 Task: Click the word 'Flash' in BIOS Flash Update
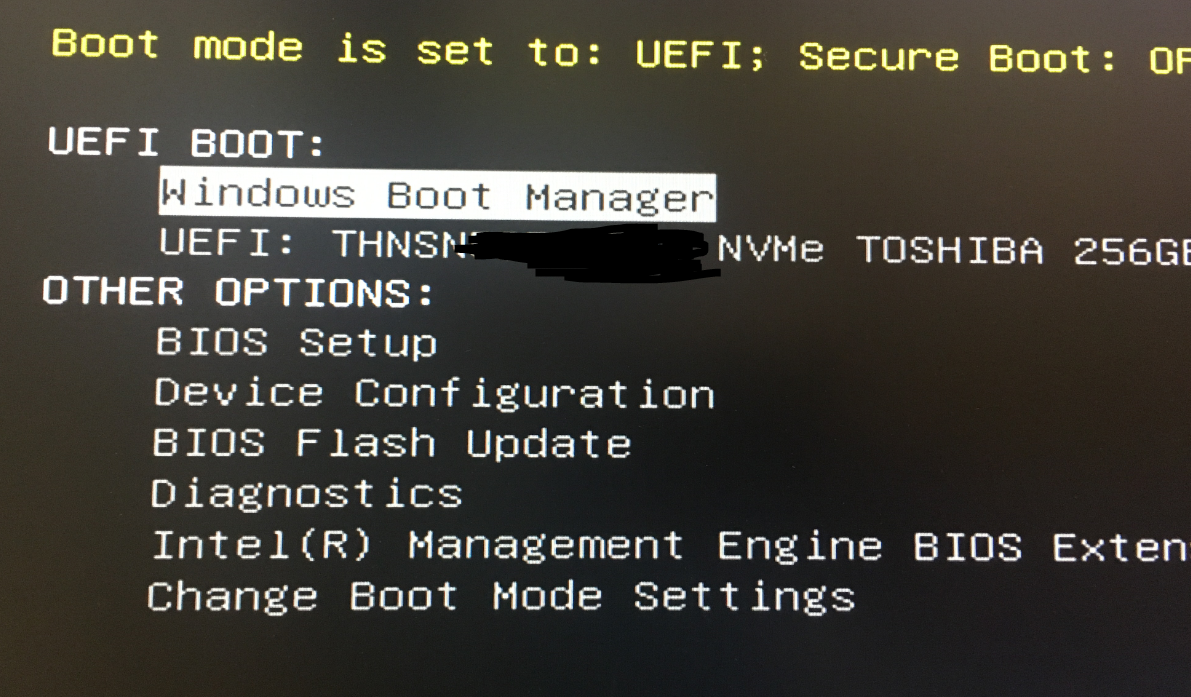(x=365, y=443)
